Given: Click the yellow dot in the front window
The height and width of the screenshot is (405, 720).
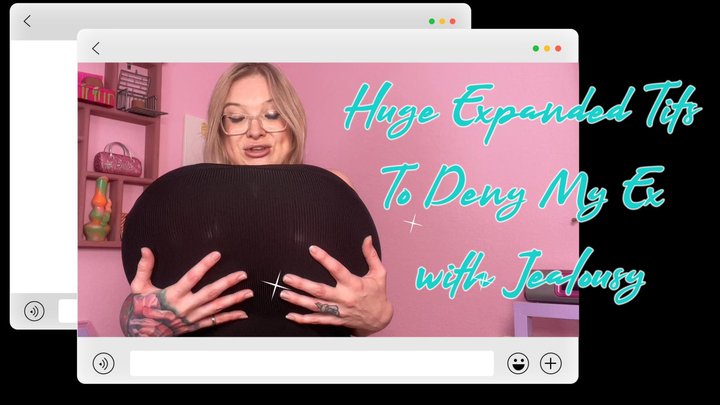Looking at the screenshot, I should coord(547,48).
